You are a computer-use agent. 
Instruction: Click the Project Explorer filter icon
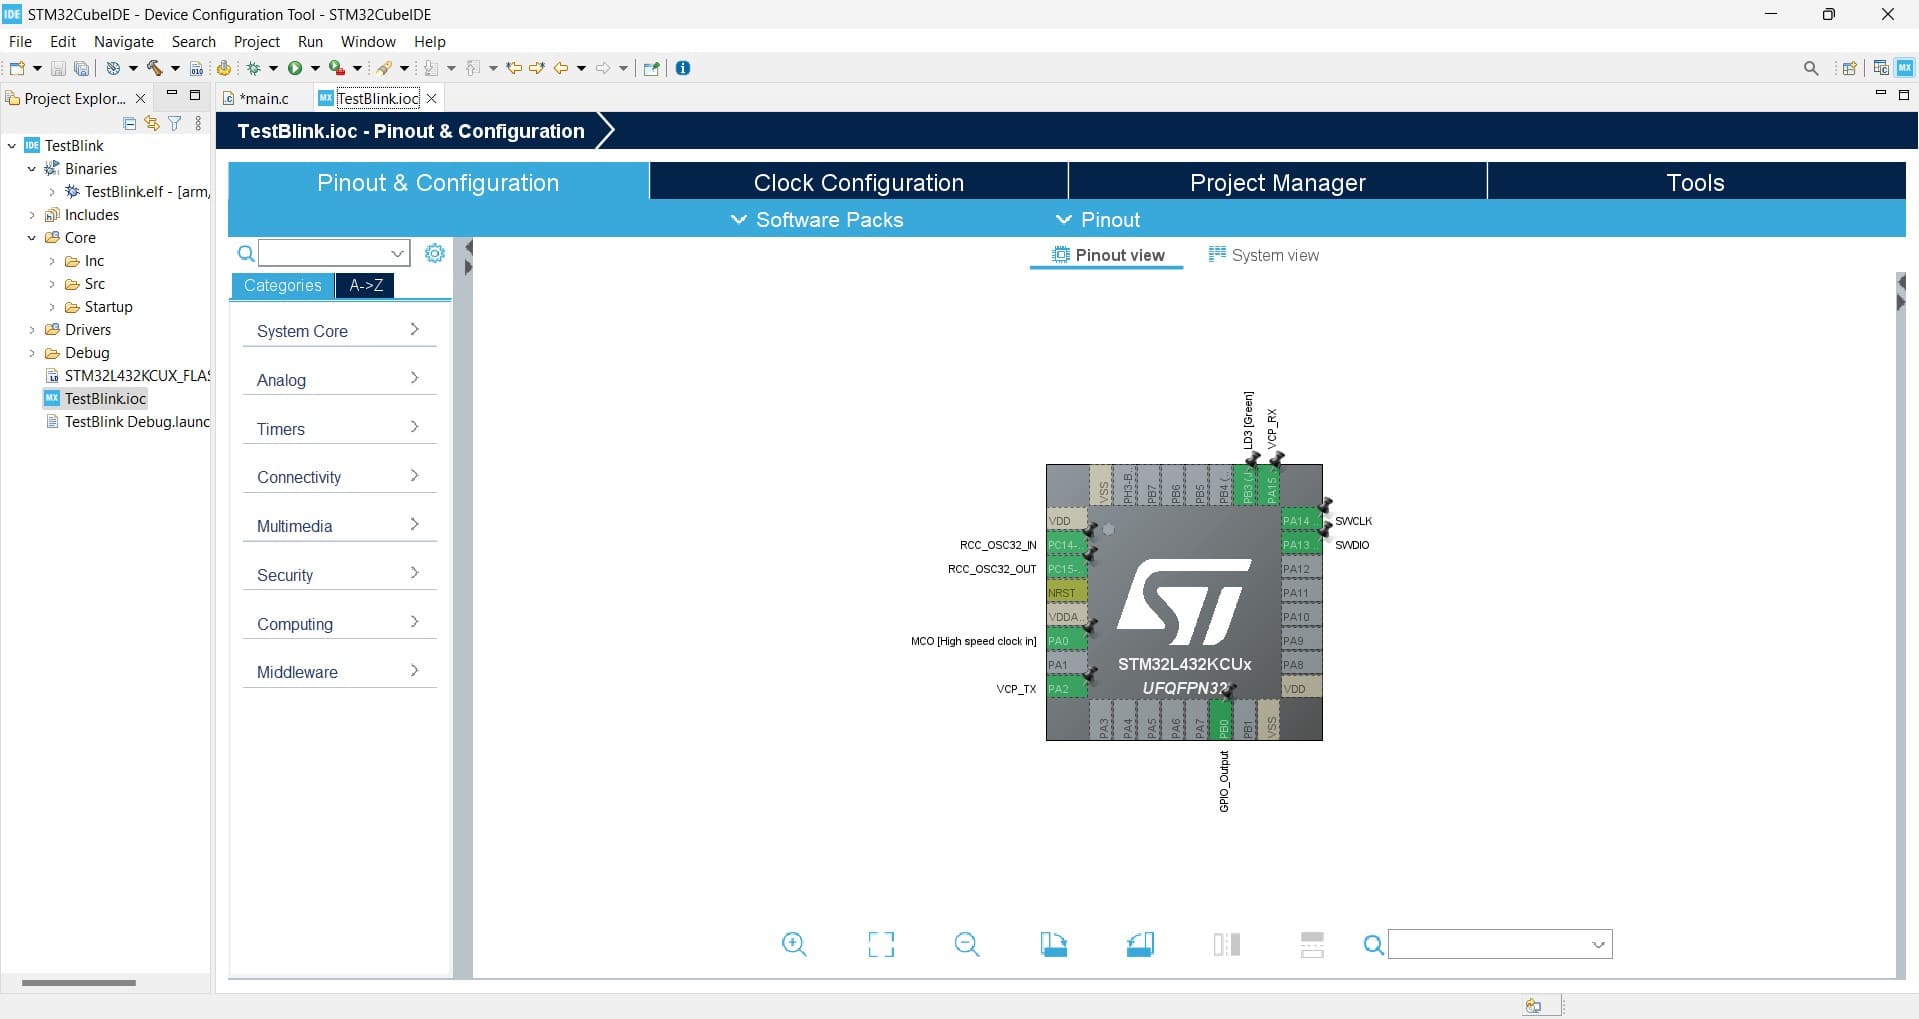(x=175, y=123)
